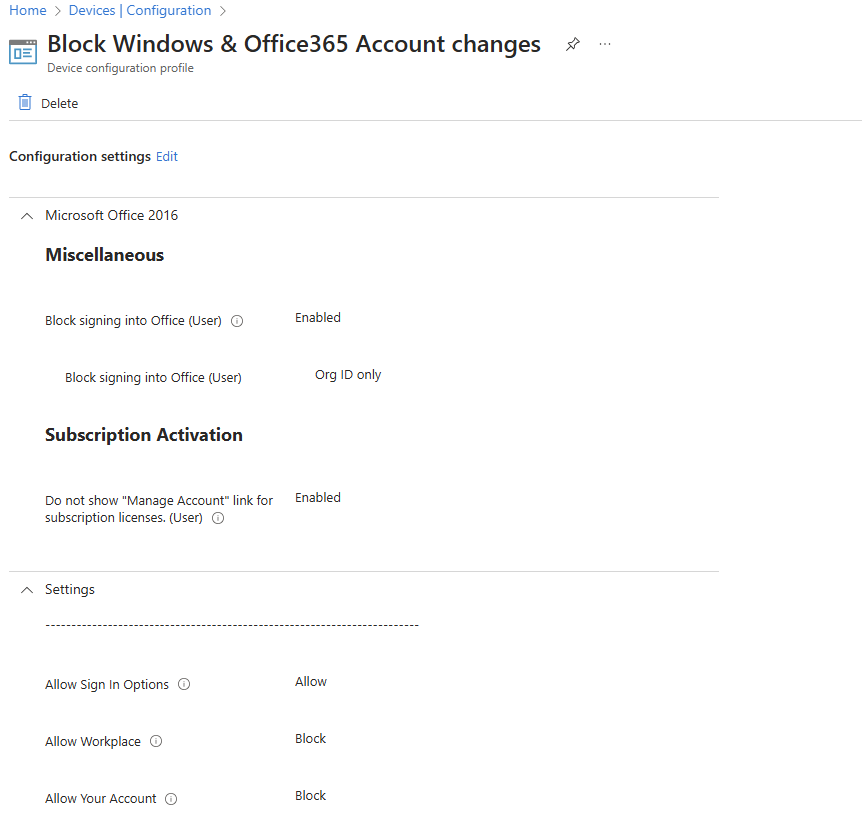Click the 'Do not show Manage Account link' label

pos(159,509)
